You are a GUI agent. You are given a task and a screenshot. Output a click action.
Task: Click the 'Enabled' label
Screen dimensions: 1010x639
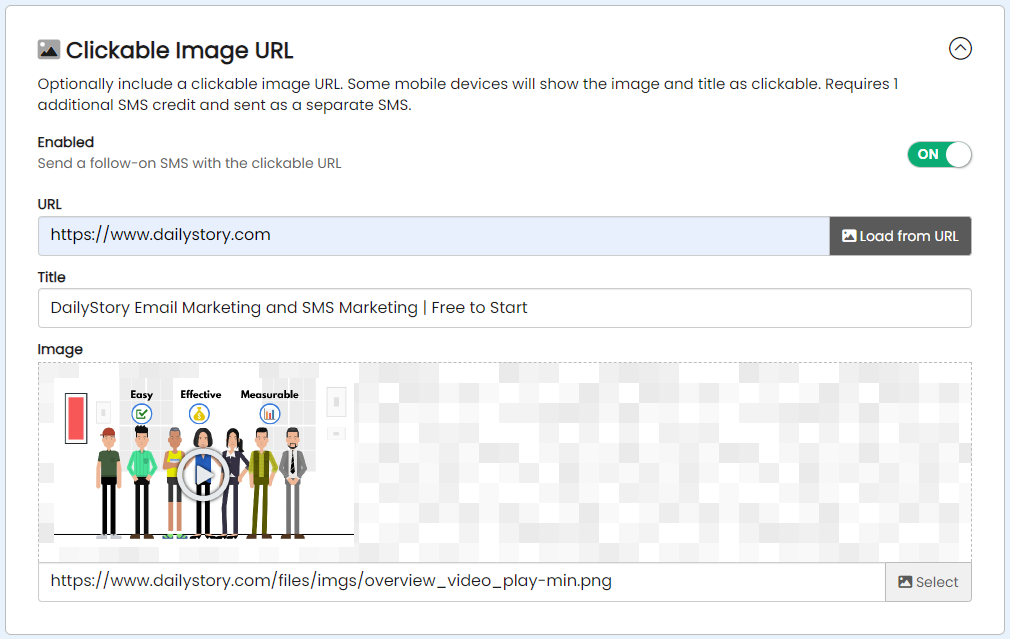[x=66, y=142]
